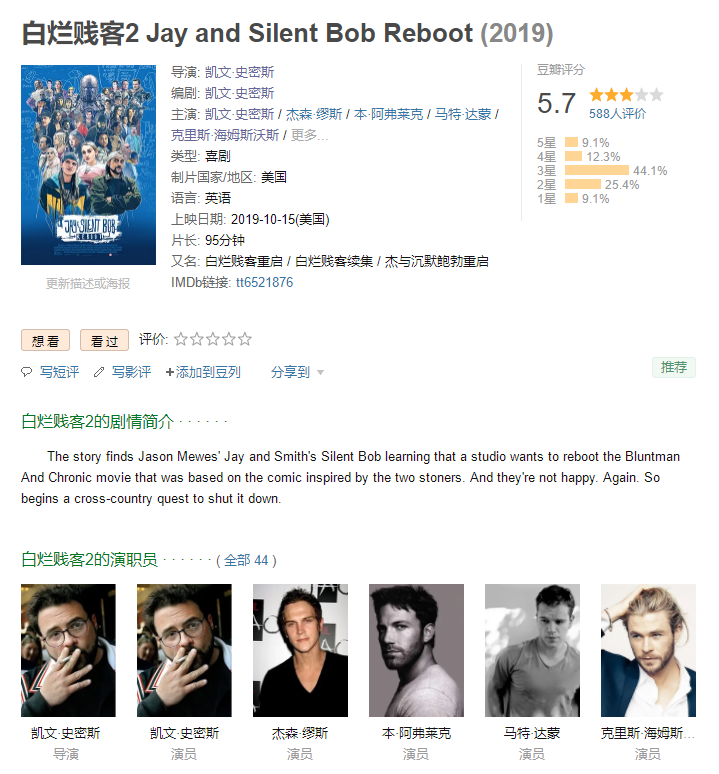719x774 pixels.
Task: Open the 588人评价 ratings link
Action: pyautogui.click(x=617, y=114)
